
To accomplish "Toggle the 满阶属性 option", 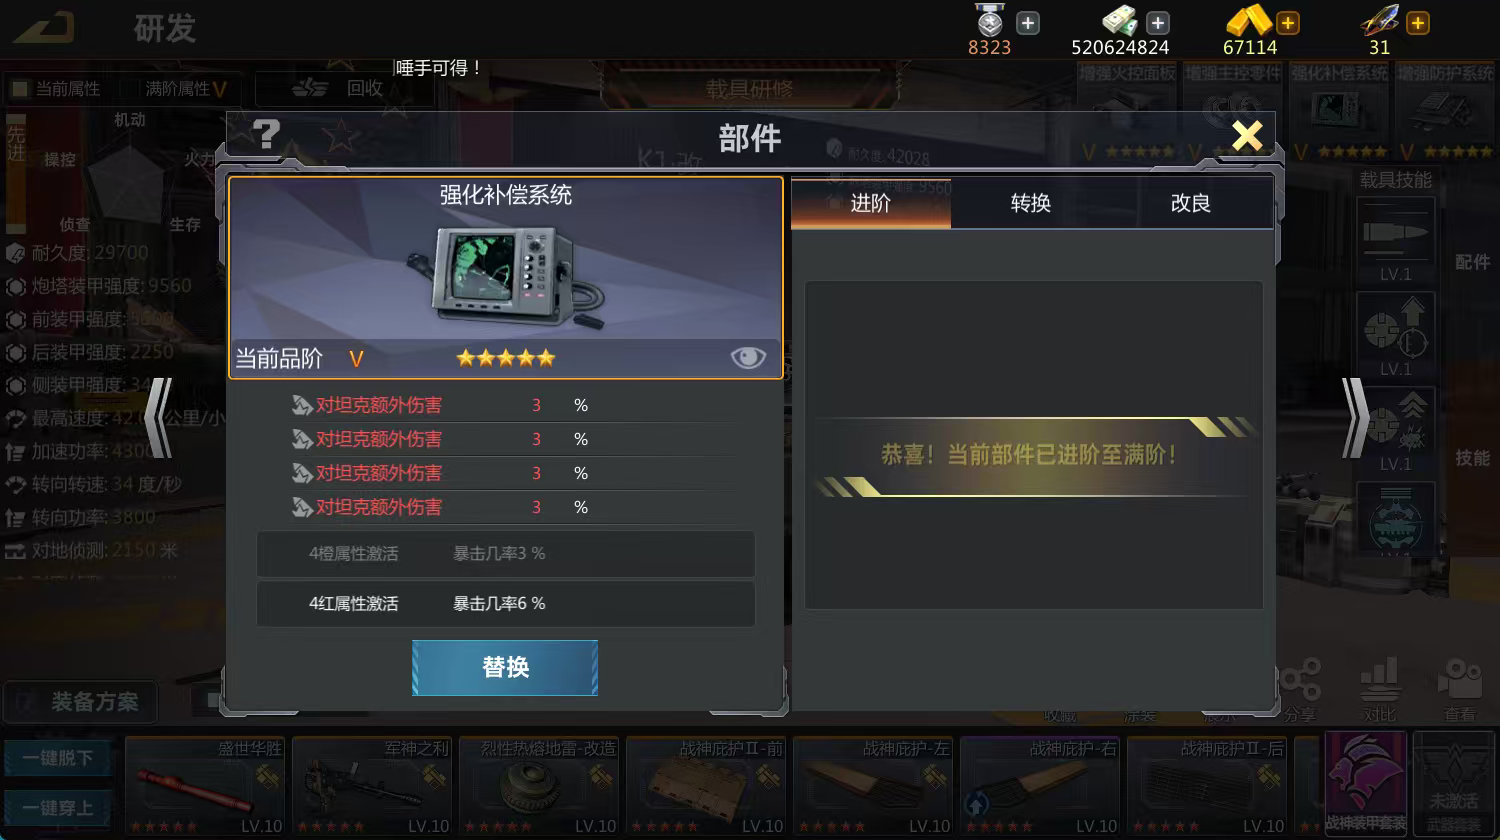I will (186, 89).
